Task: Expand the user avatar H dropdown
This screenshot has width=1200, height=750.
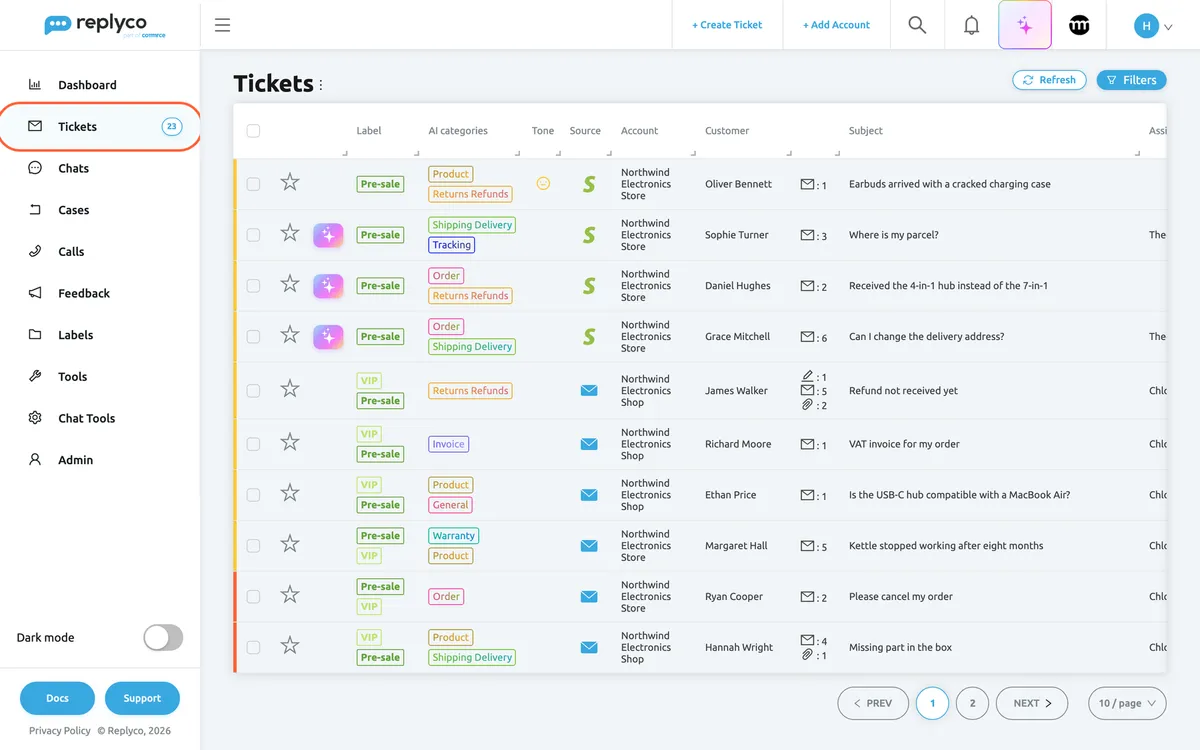Action: tap(1153, 26)
